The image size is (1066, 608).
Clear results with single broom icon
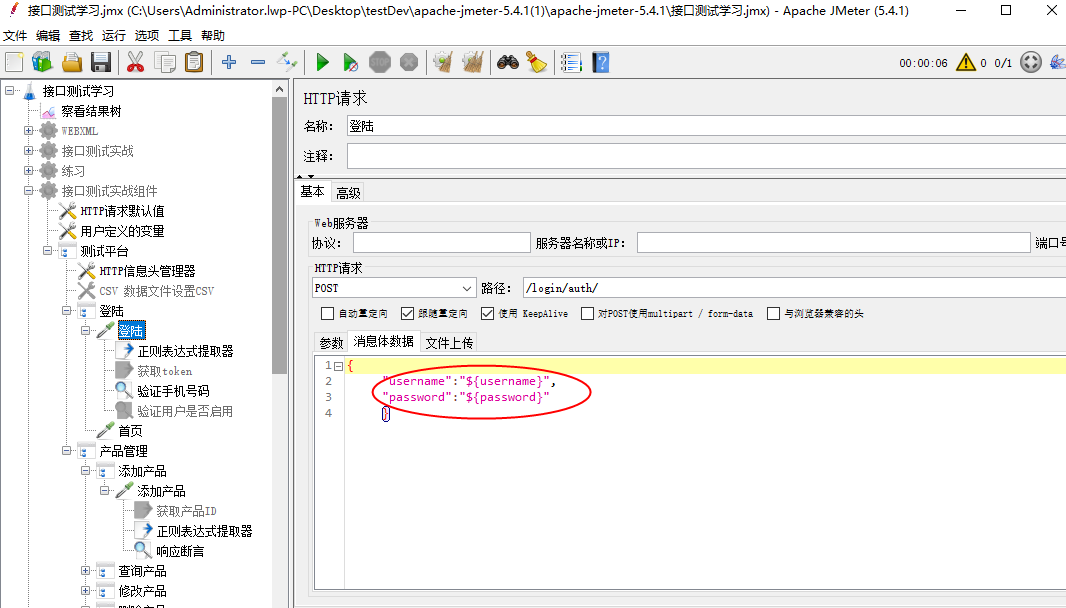(443, 63)
